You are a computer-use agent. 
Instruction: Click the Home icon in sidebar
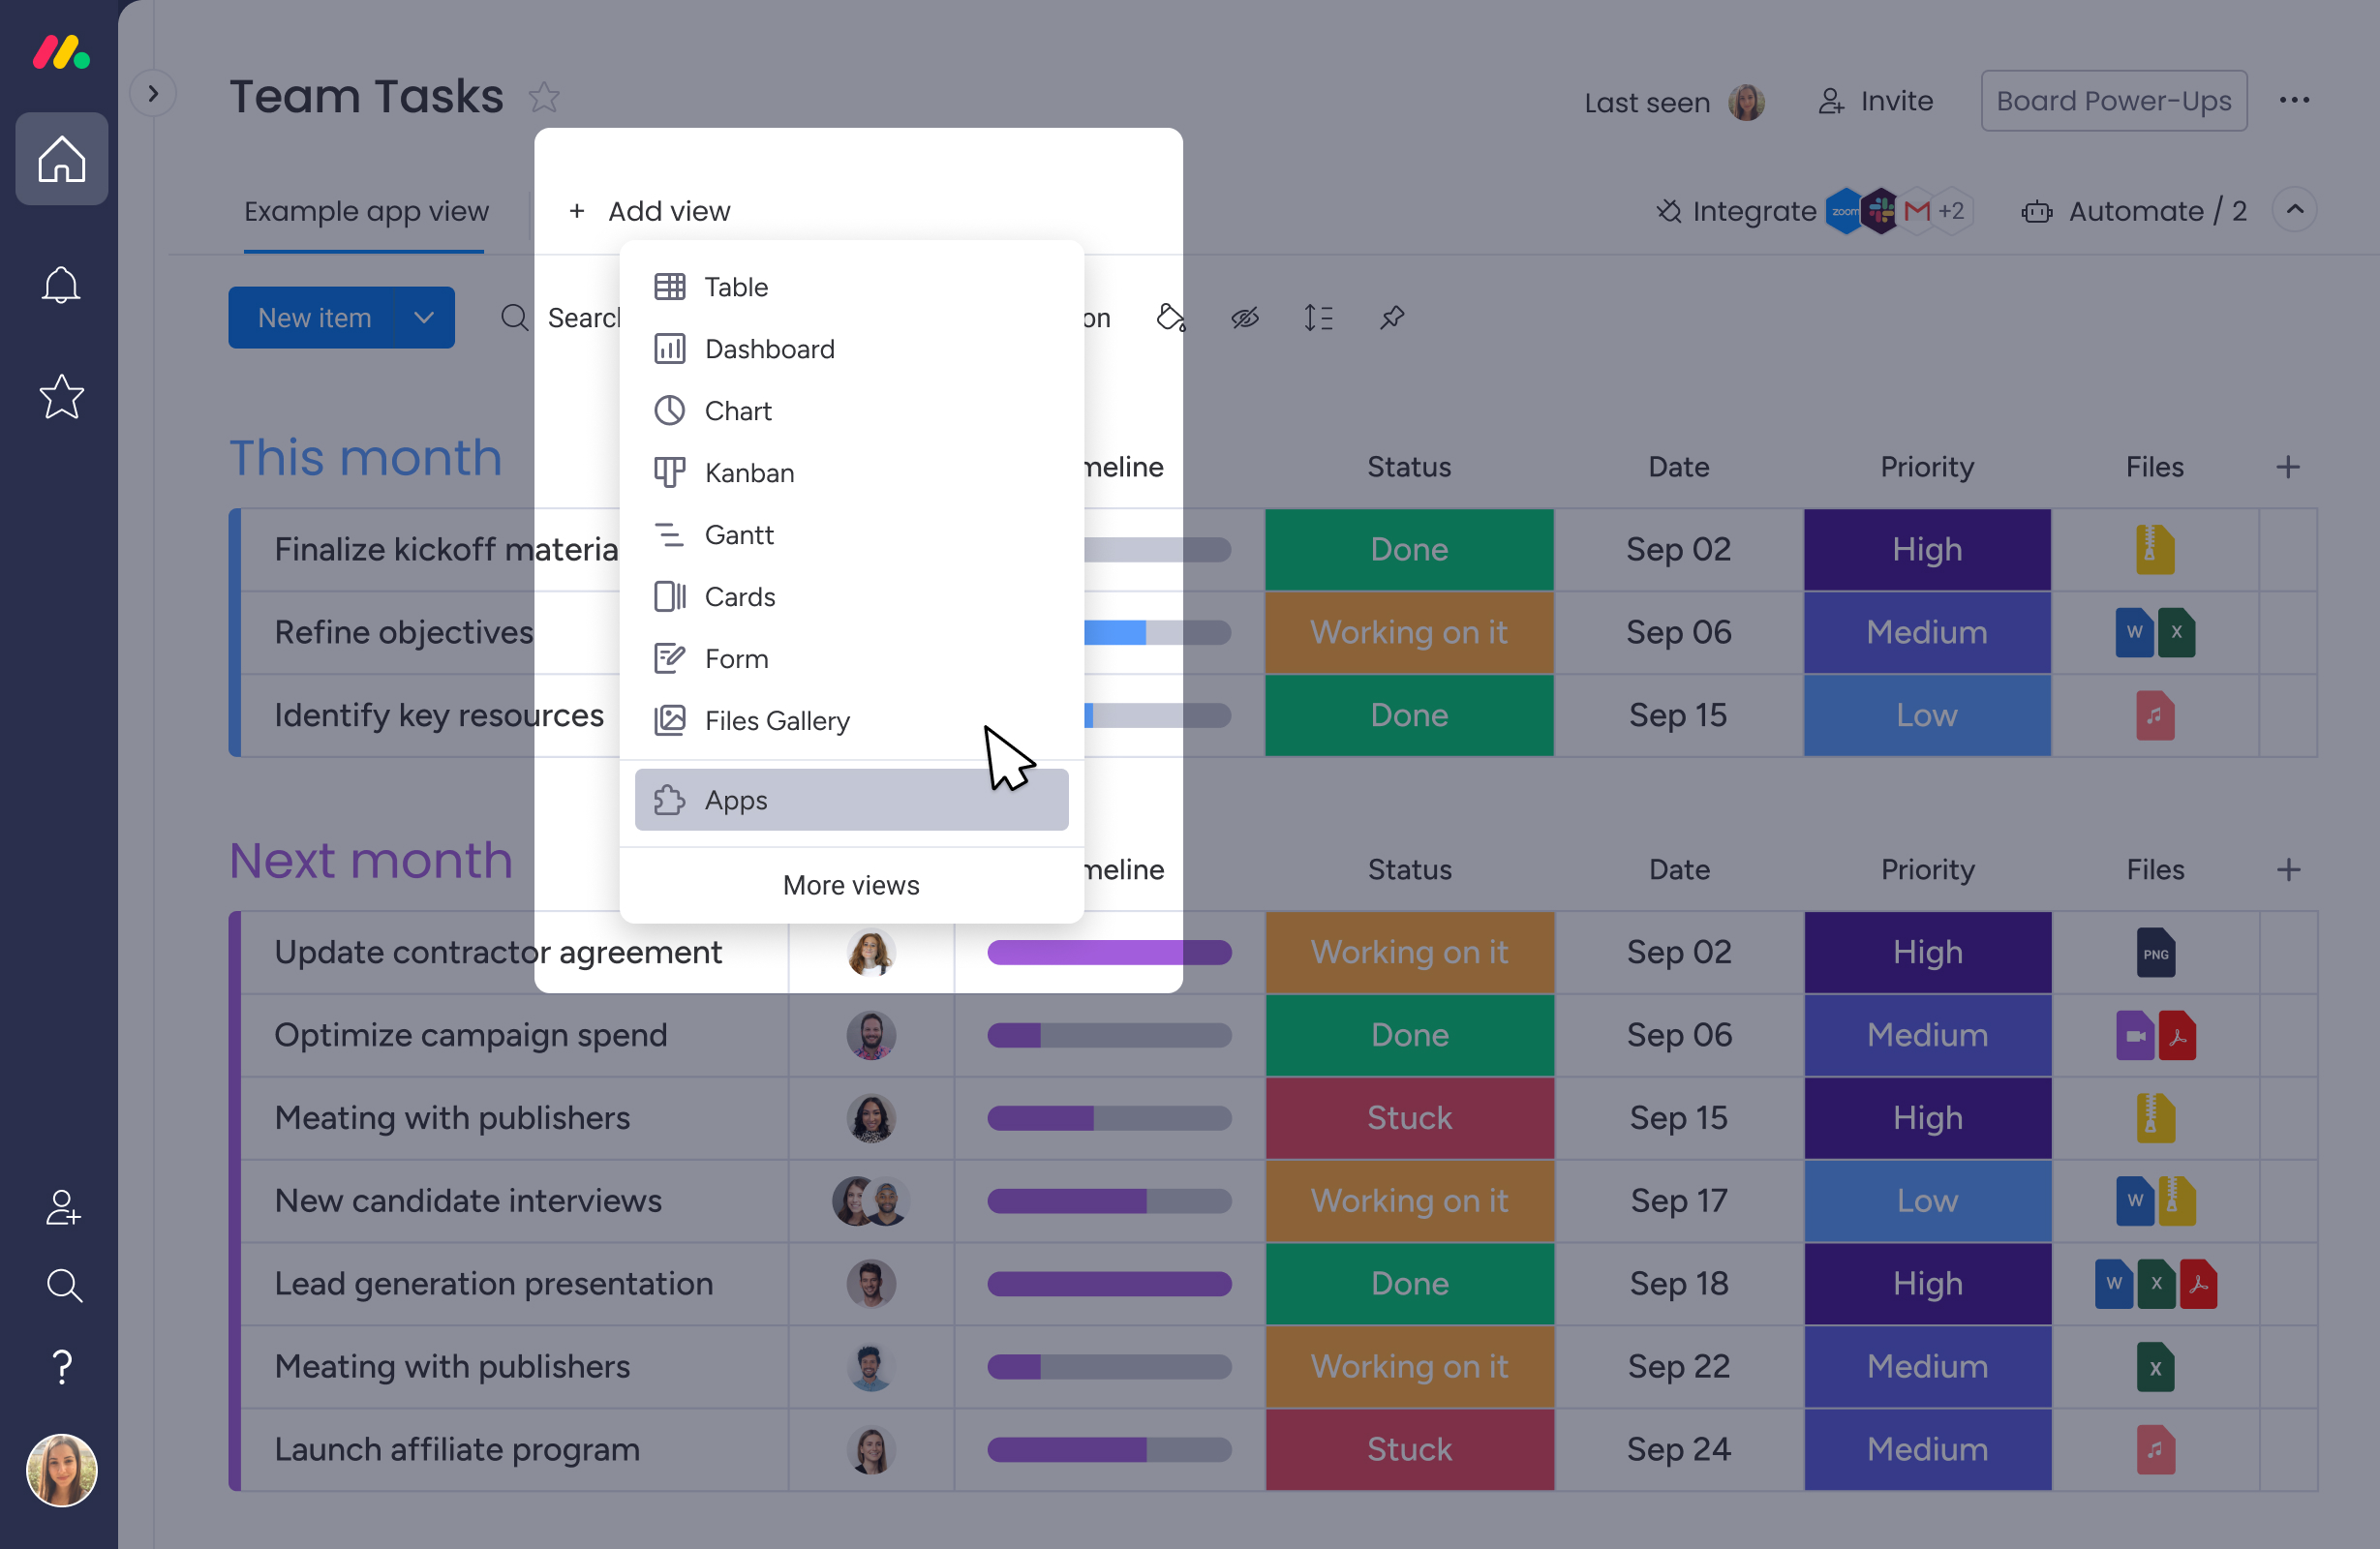[61, 159]
